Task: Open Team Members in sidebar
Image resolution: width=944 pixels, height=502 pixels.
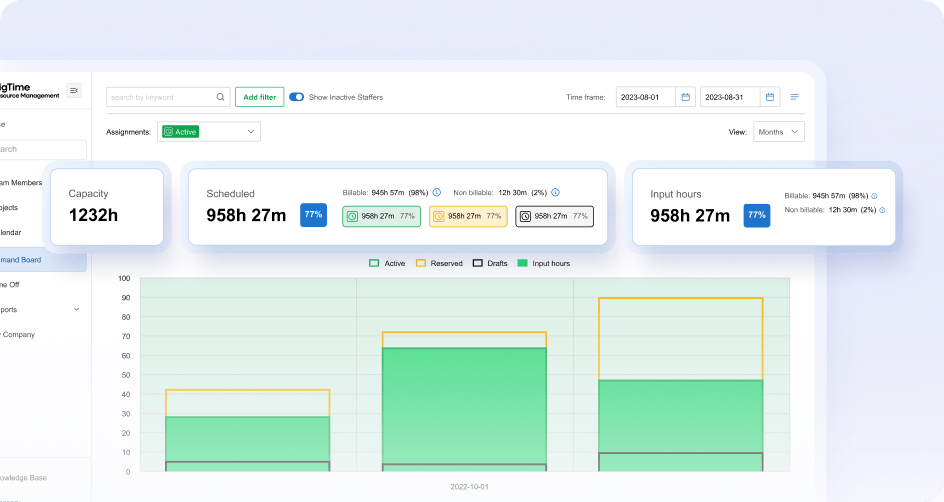Action: tap(21, 182)
